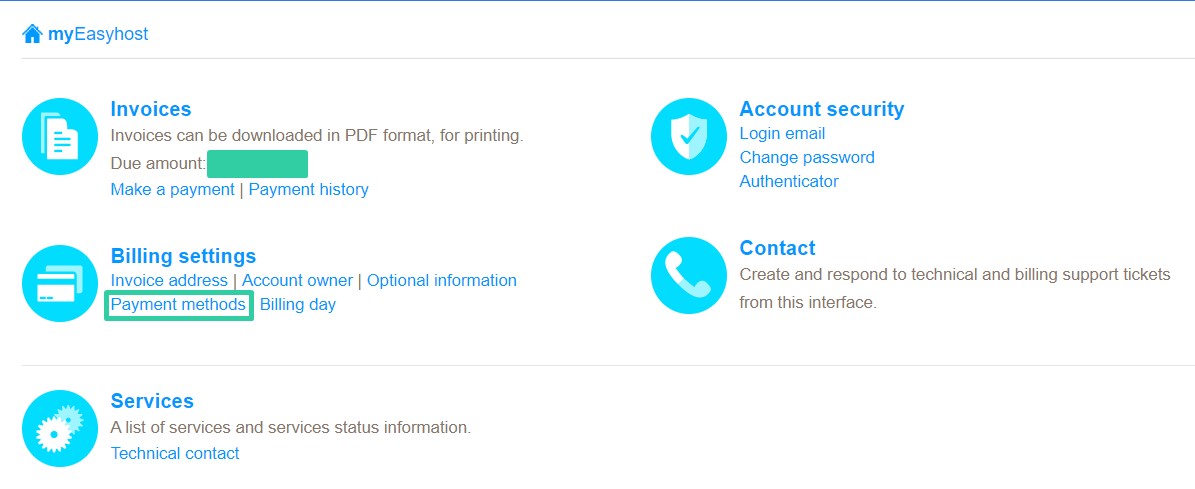
Task: Click the Contact phone icon
Action: click(689, 276)
